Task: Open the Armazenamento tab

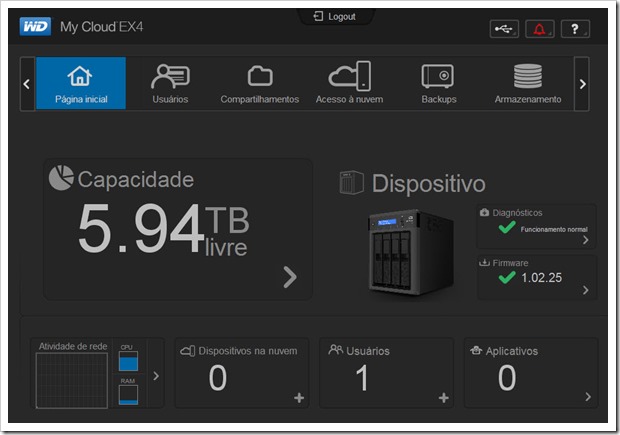Action: coord(528,83)
